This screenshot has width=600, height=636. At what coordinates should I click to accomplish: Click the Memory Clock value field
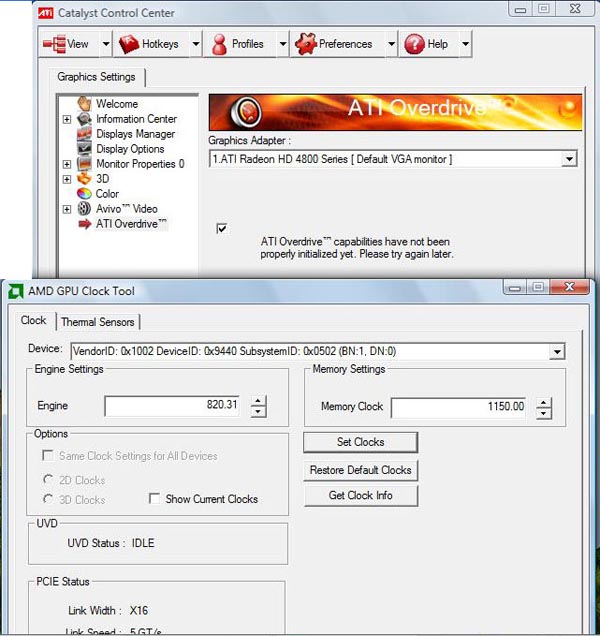coord(458,407)
